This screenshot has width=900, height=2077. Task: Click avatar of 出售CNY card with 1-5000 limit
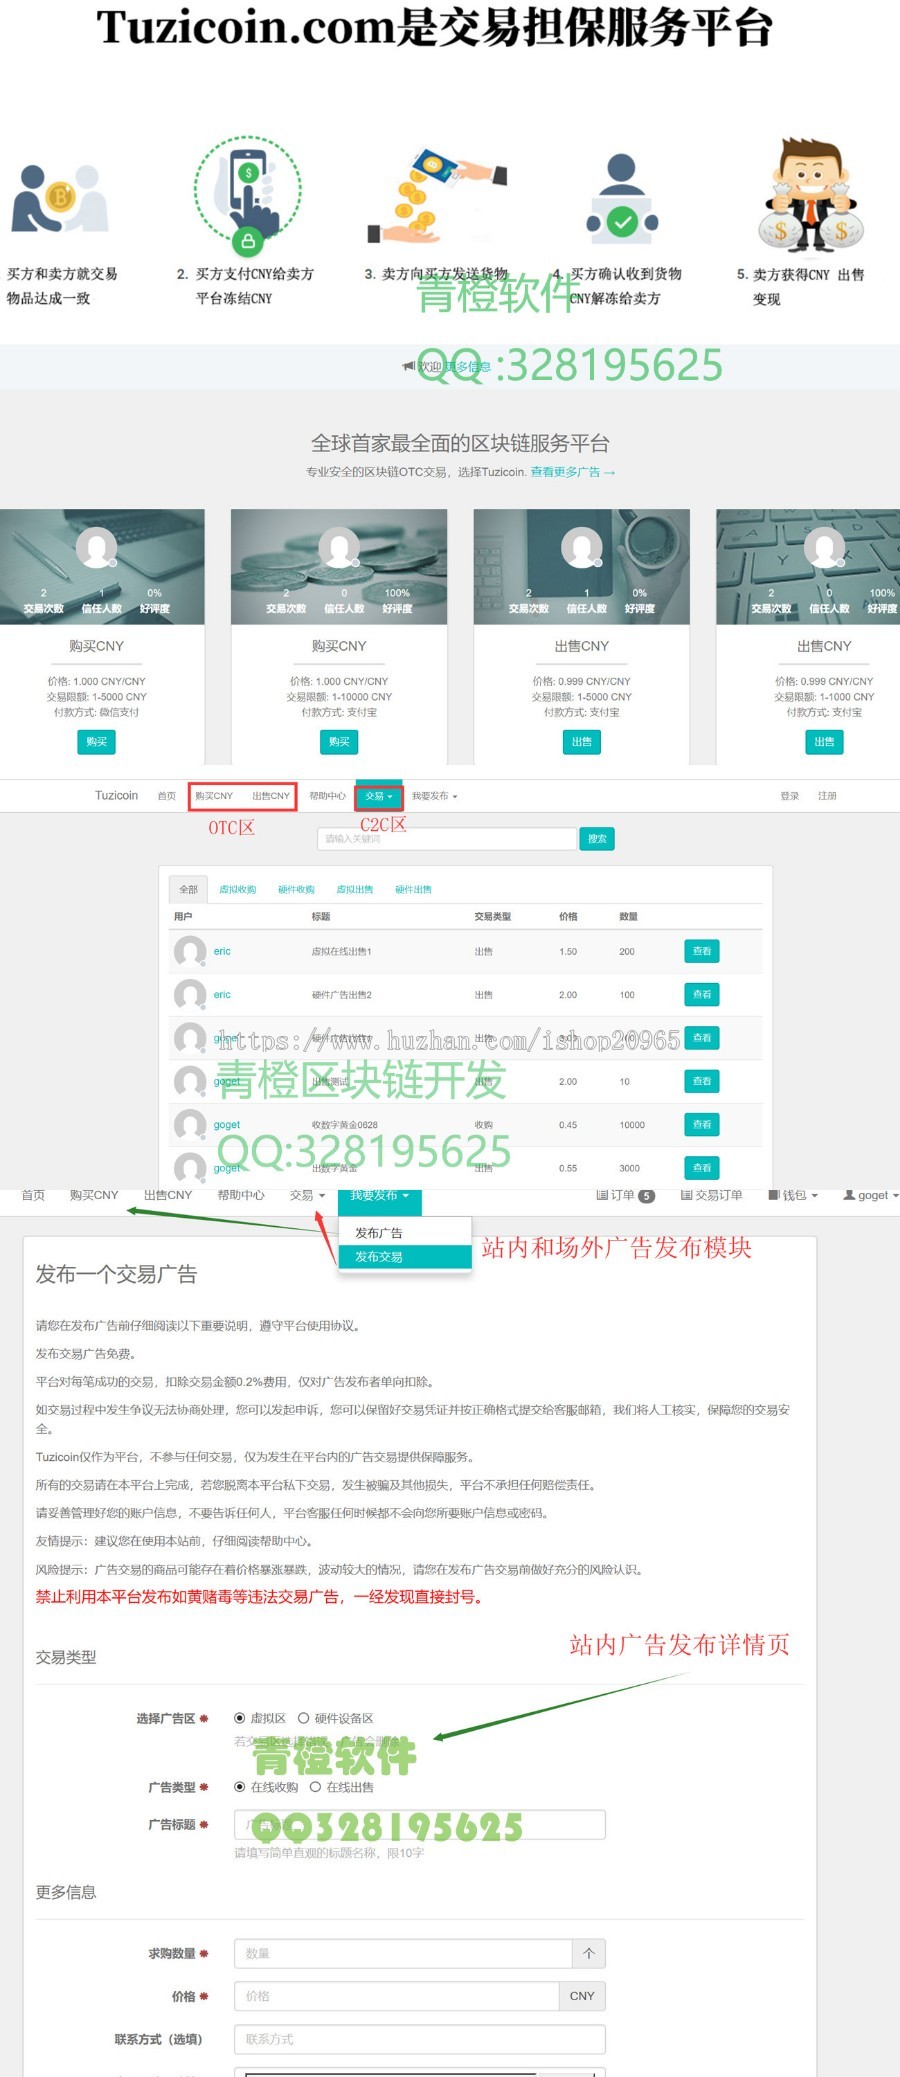tap(582, 548)
